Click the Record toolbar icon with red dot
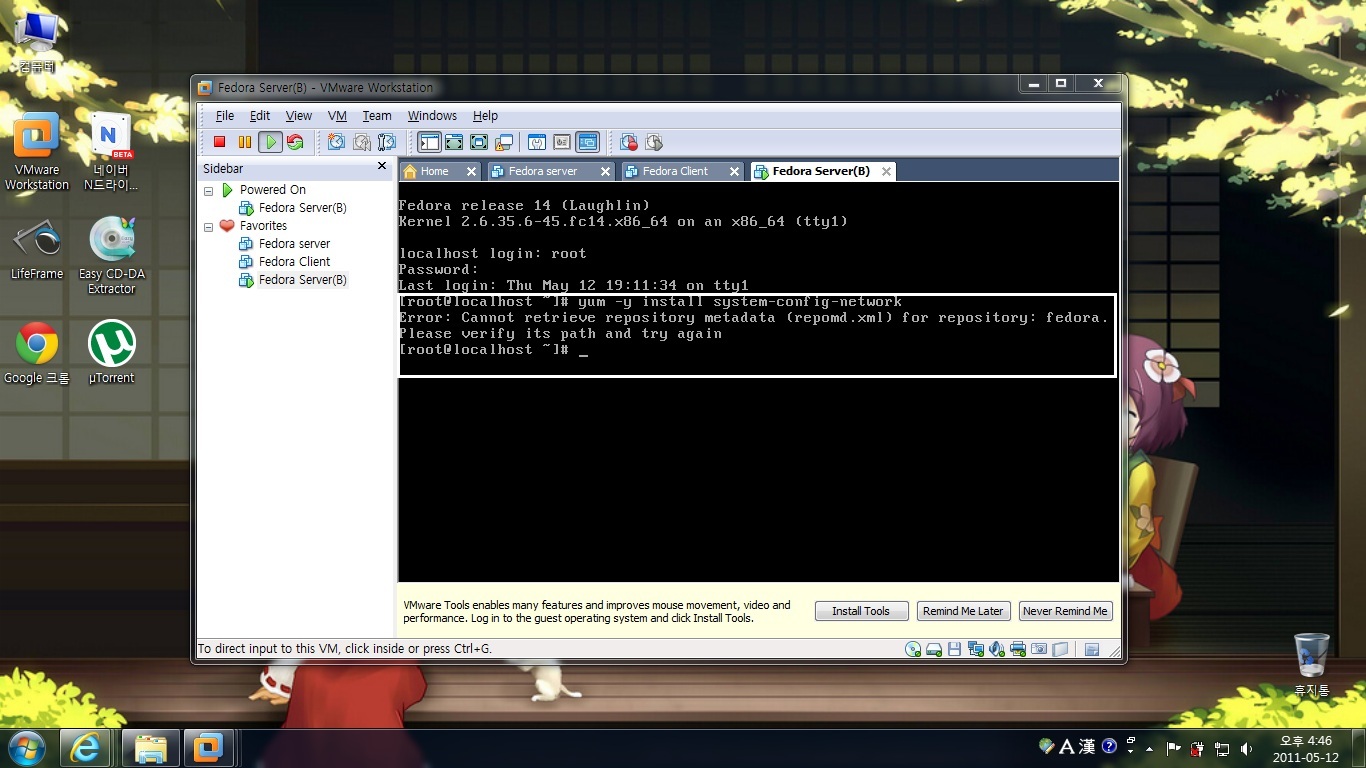 629,142
